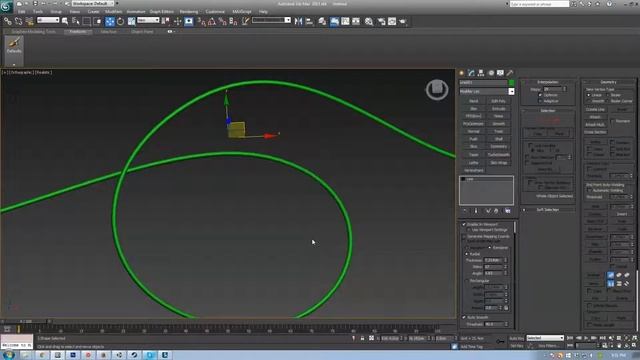Collapse the Geometry rollout header
Image resolution: width=640 pixels, height=360 pixels.
tap(608, 82)
